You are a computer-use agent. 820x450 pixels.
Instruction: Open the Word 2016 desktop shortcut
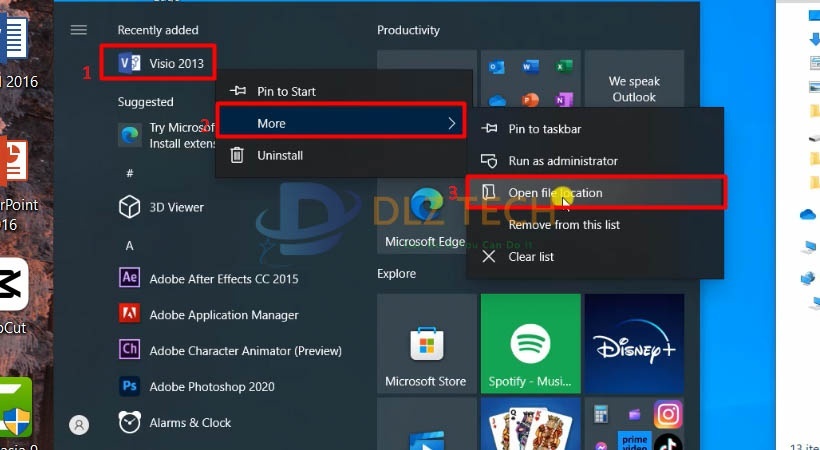tap(16, 51)
